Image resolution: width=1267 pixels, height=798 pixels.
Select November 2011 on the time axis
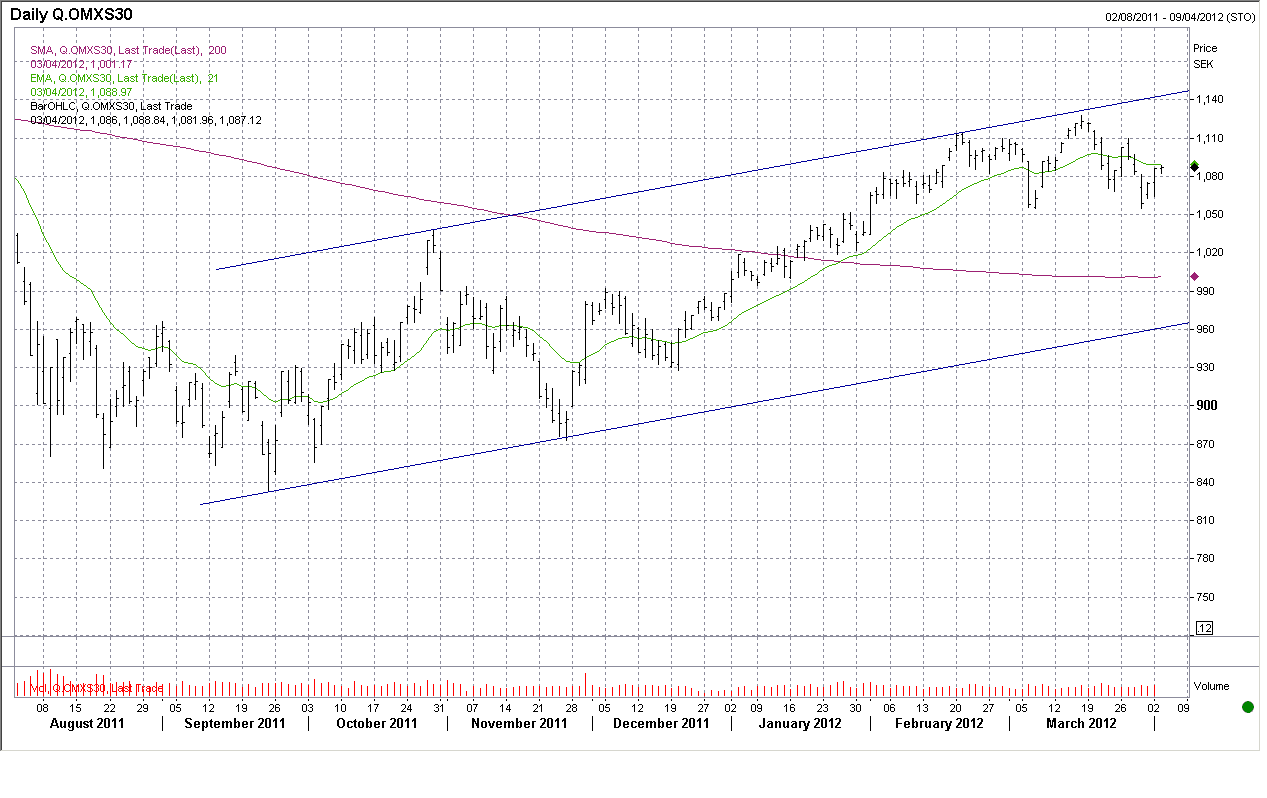click(x=518, y=724)
